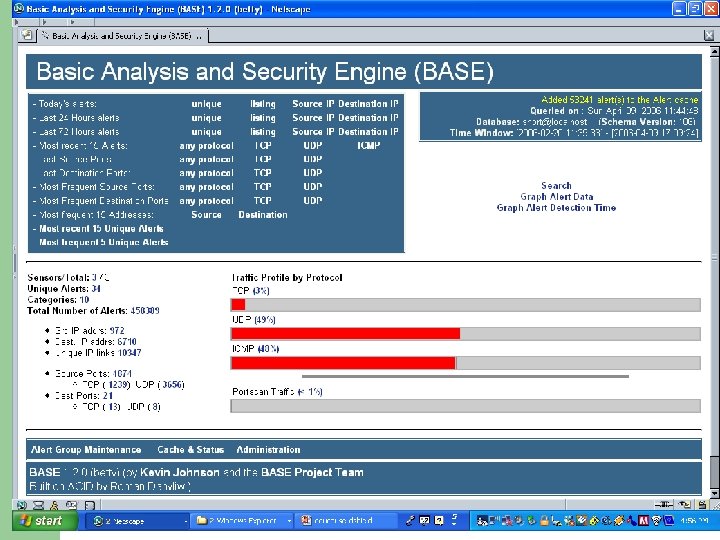The width and height of the screenshot is (720, 540).
Task: Click the Windows start button
Action: pos(45,521)
